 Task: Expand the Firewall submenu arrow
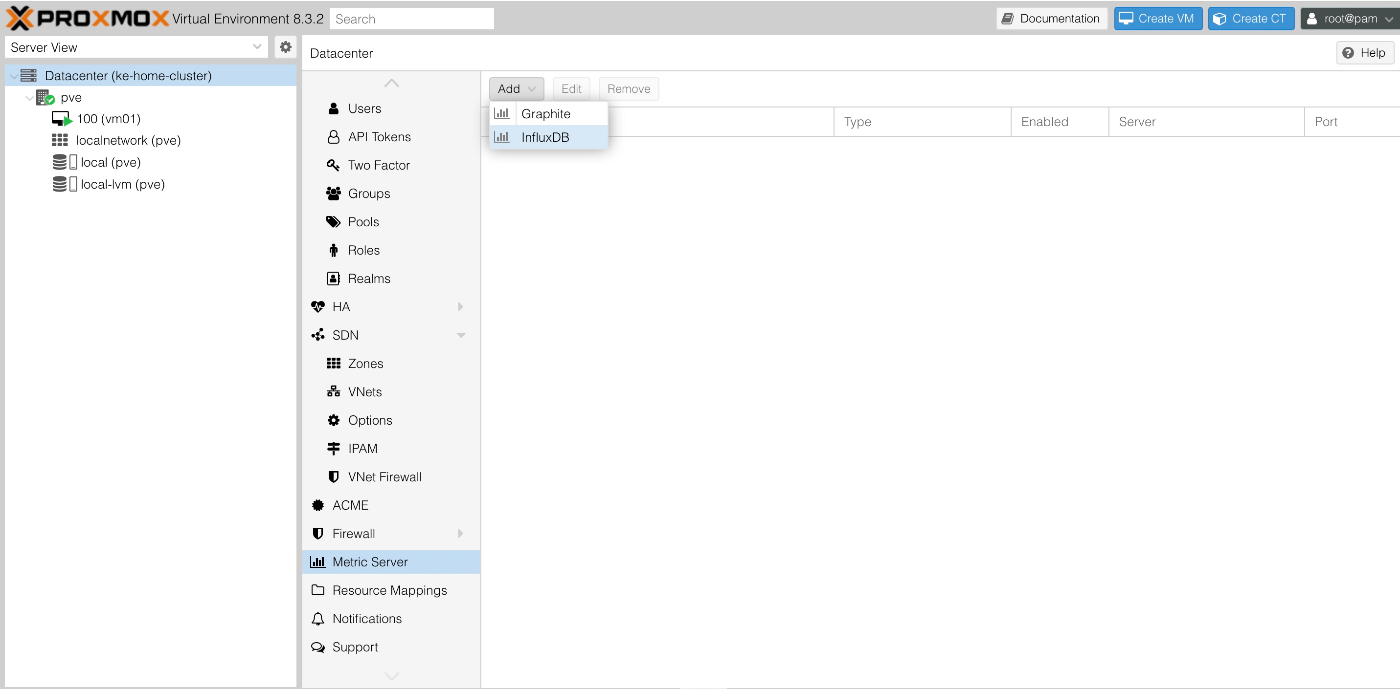tap(461, 534)
